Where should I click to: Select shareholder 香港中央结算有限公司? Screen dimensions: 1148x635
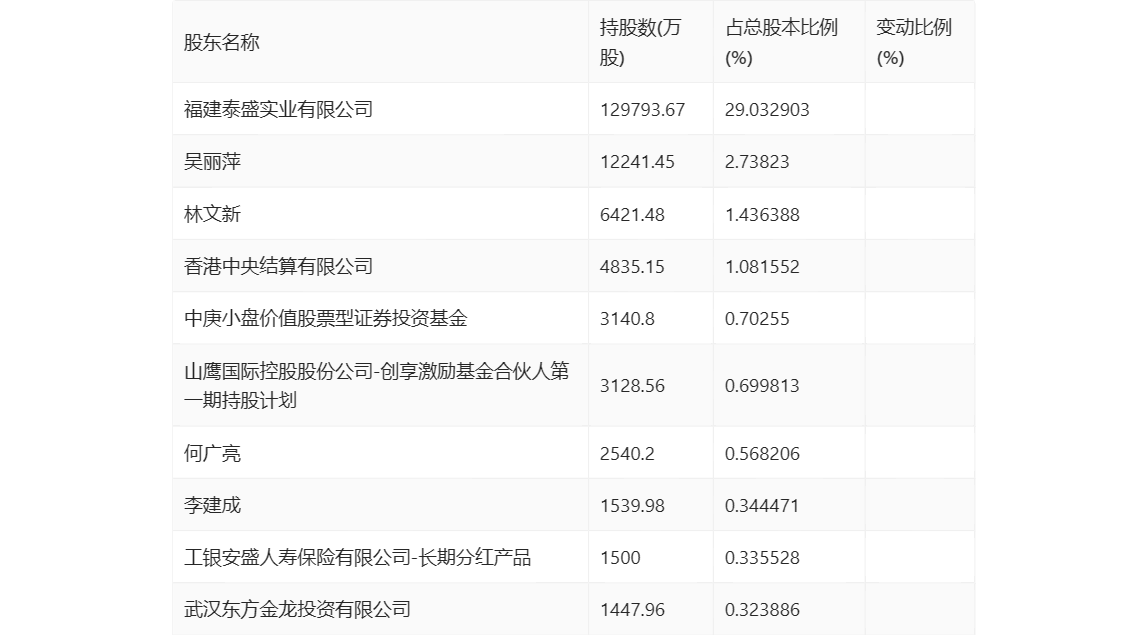point(278,267)
